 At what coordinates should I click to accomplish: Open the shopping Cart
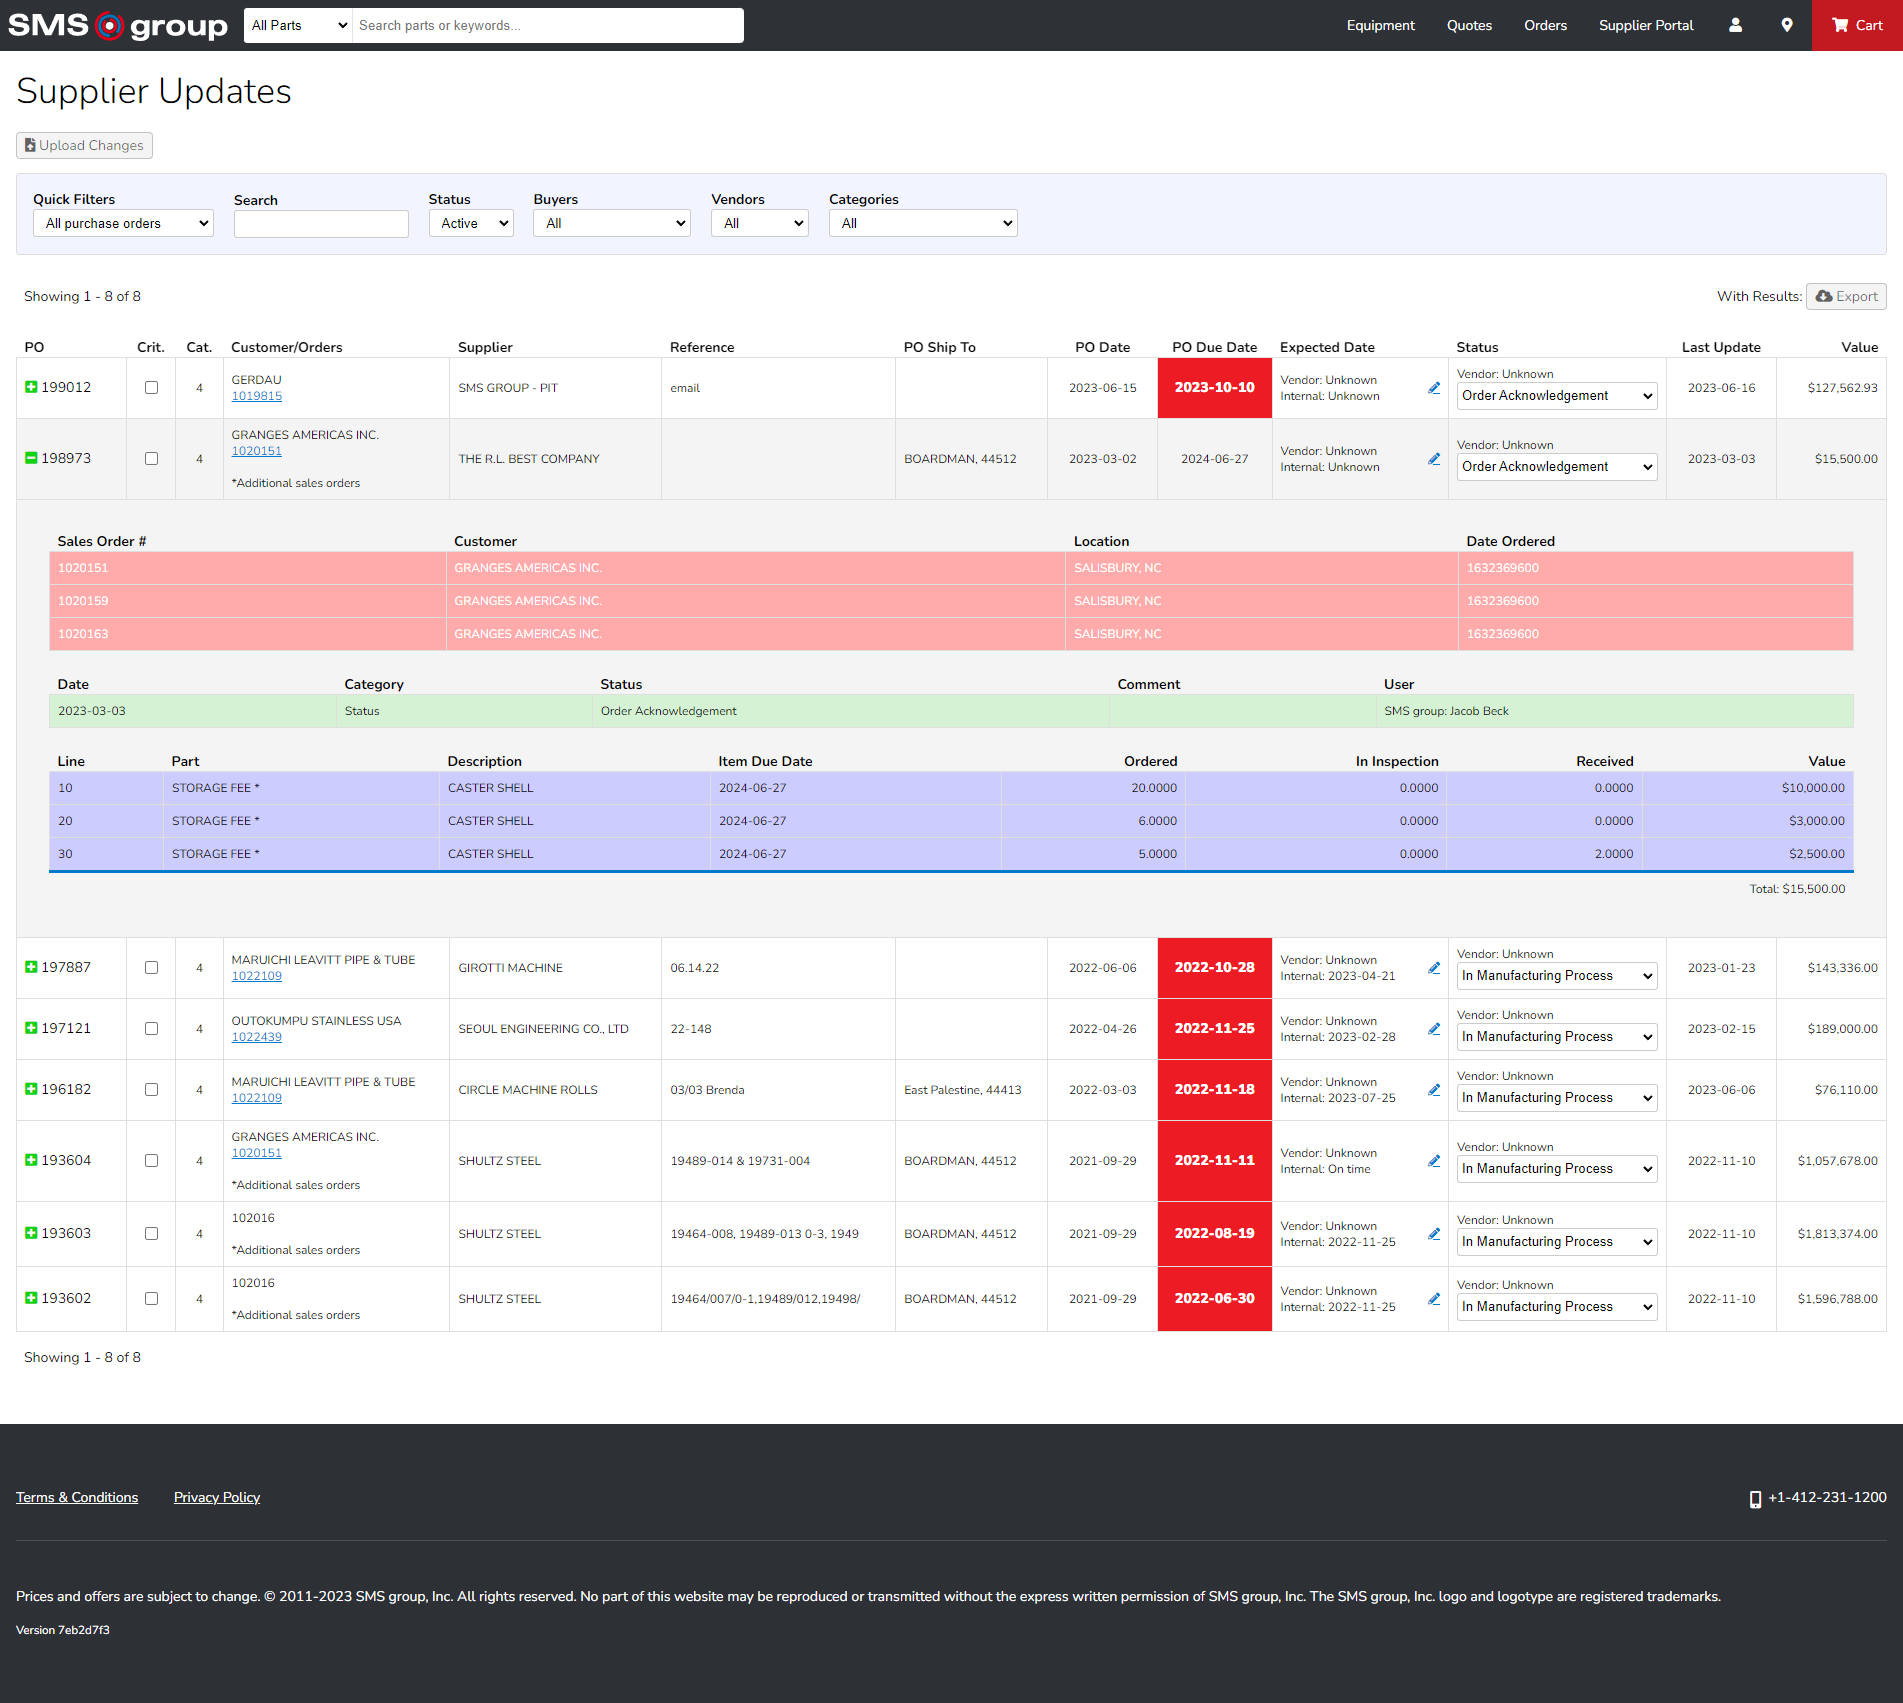click(1857, 25)
